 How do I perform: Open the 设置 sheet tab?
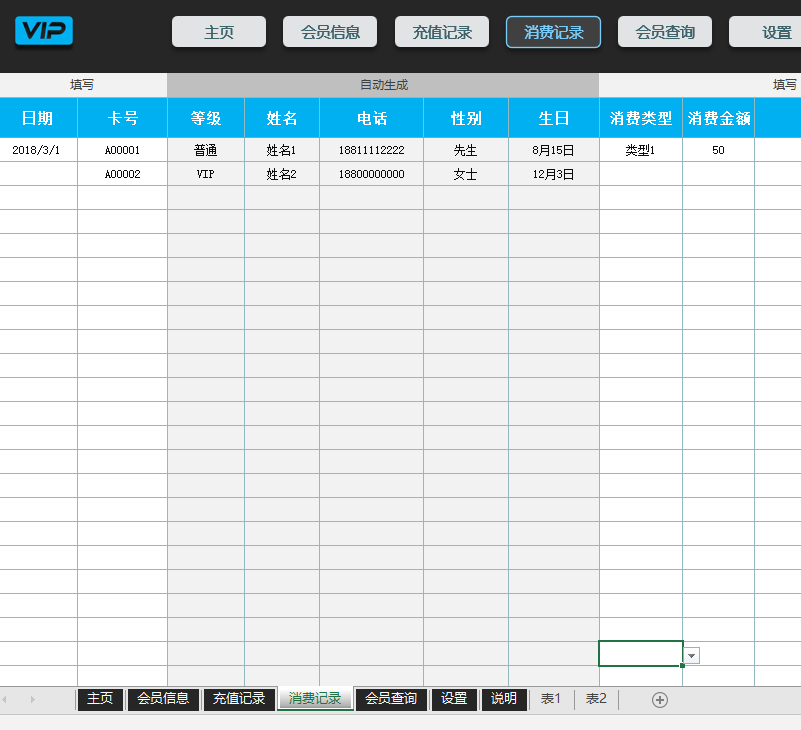pyautogui.click(x=453, y=699)
